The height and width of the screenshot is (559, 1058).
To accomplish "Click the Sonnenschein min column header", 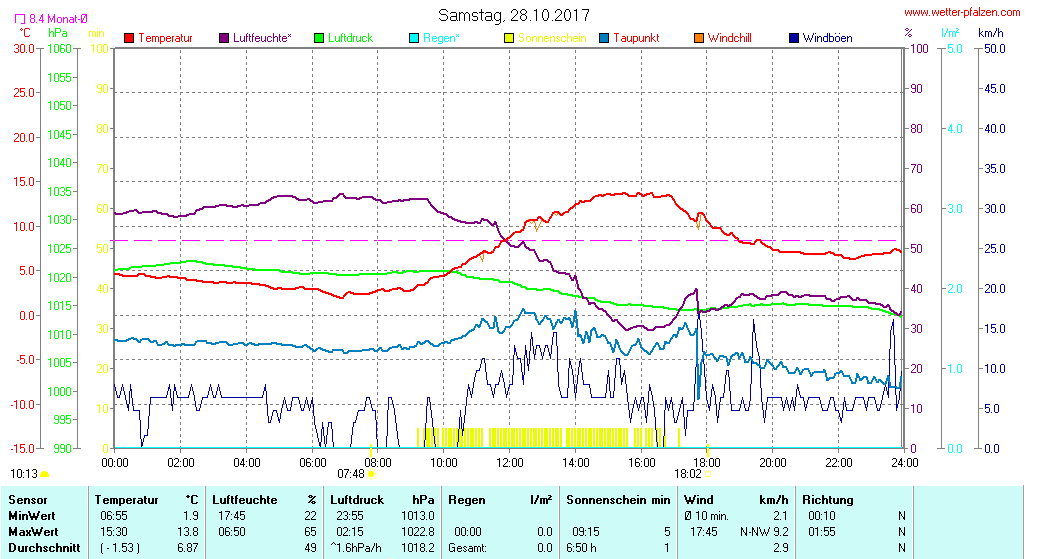I will click(618, 500).
